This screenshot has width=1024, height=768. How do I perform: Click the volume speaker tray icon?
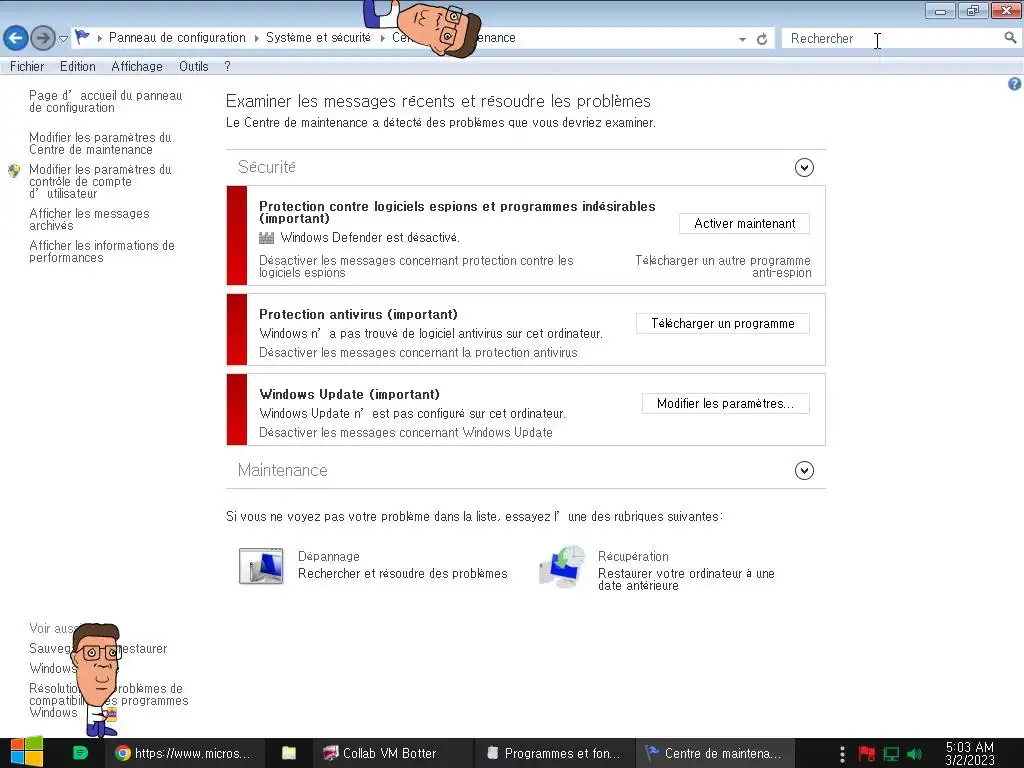click(x=914, y=754)
